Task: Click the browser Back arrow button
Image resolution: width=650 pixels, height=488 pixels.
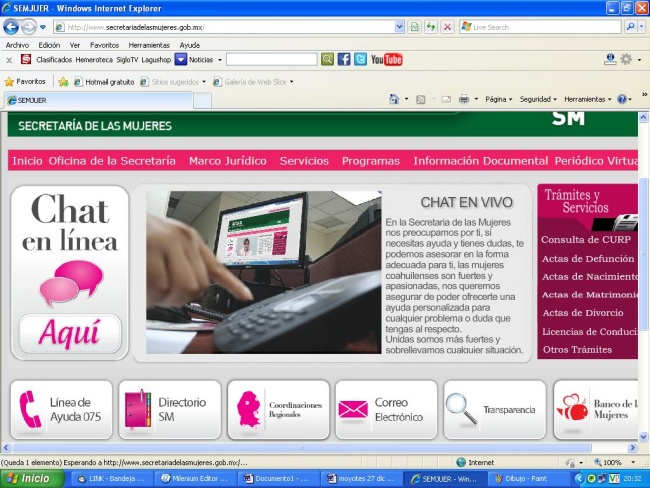Action: (11, 28)
